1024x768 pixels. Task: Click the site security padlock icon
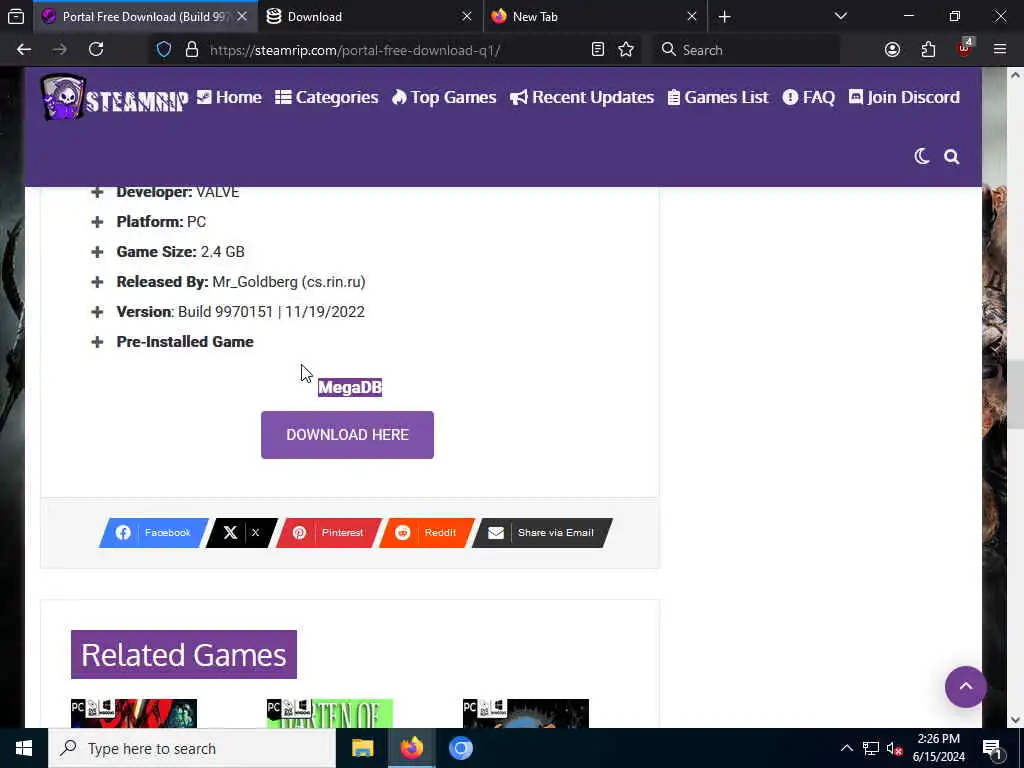point(191,50)
